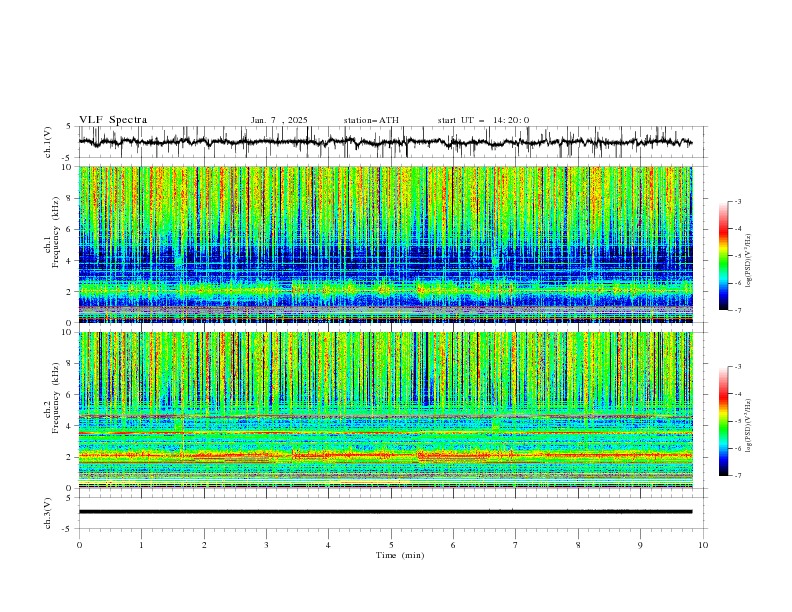Click the 'Time (min)' x-axis label
The height and width of the screenshot is (612, 792).
pyautogui.click(x=400, y=555)
